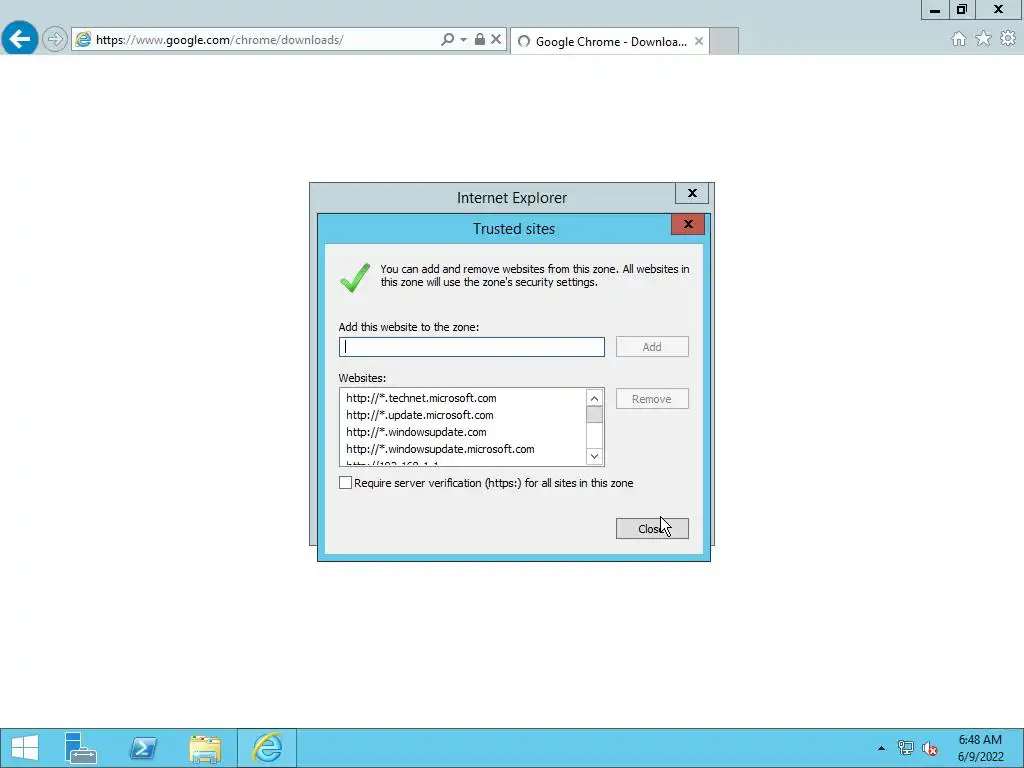This screenshot has height=768, width=1024.
Task: Click the muted volume tray icon
Action: pos(930,748)
